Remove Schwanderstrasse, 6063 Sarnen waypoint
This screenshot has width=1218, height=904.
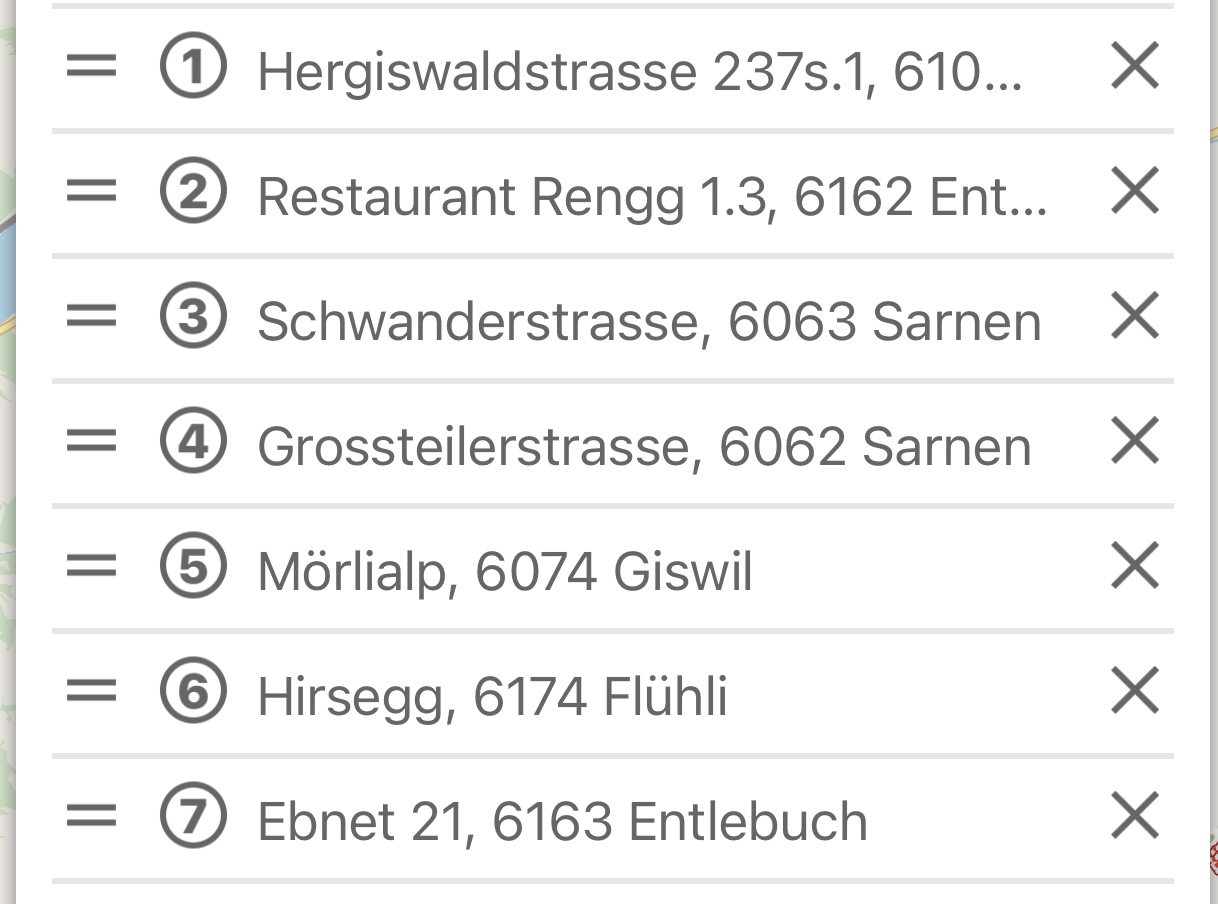tap(1135, 316)
